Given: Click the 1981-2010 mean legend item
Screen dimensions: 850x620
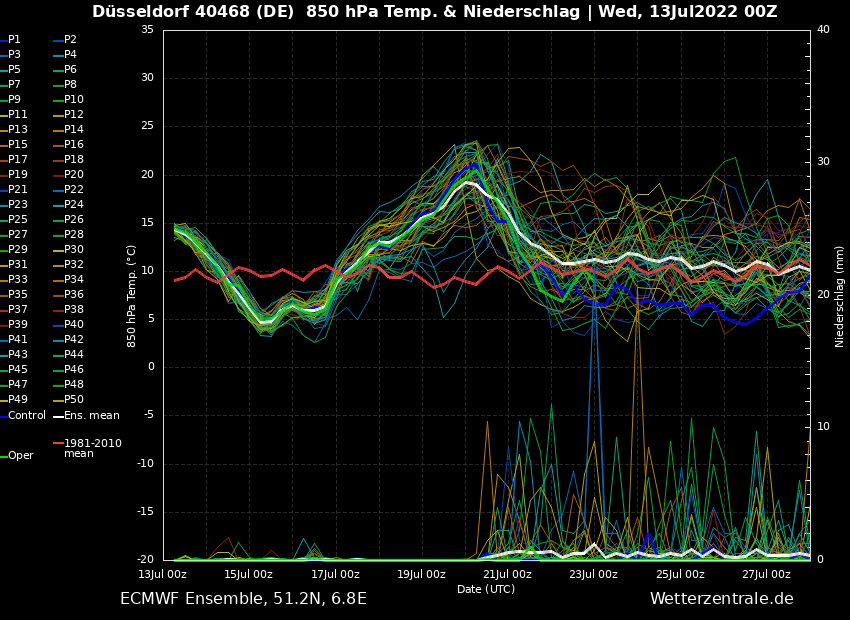Looking at the screenshot, I should (x=92, y=448).
